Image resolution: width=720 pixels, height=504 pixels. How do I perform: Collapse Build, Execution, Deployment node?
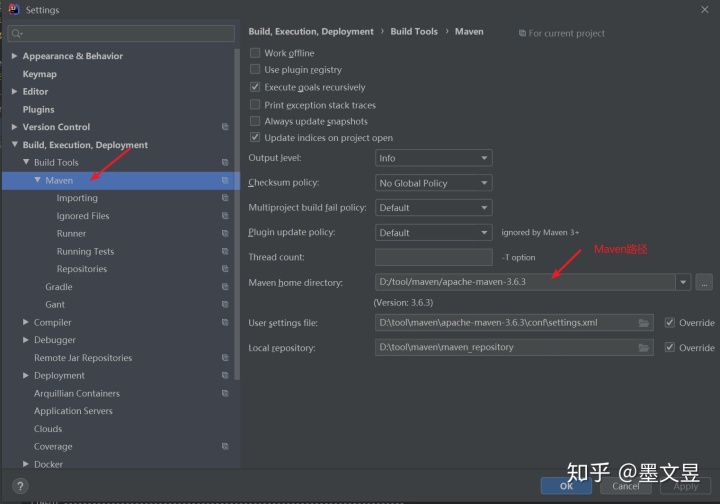pyautogui.click(x=14, y=145)
